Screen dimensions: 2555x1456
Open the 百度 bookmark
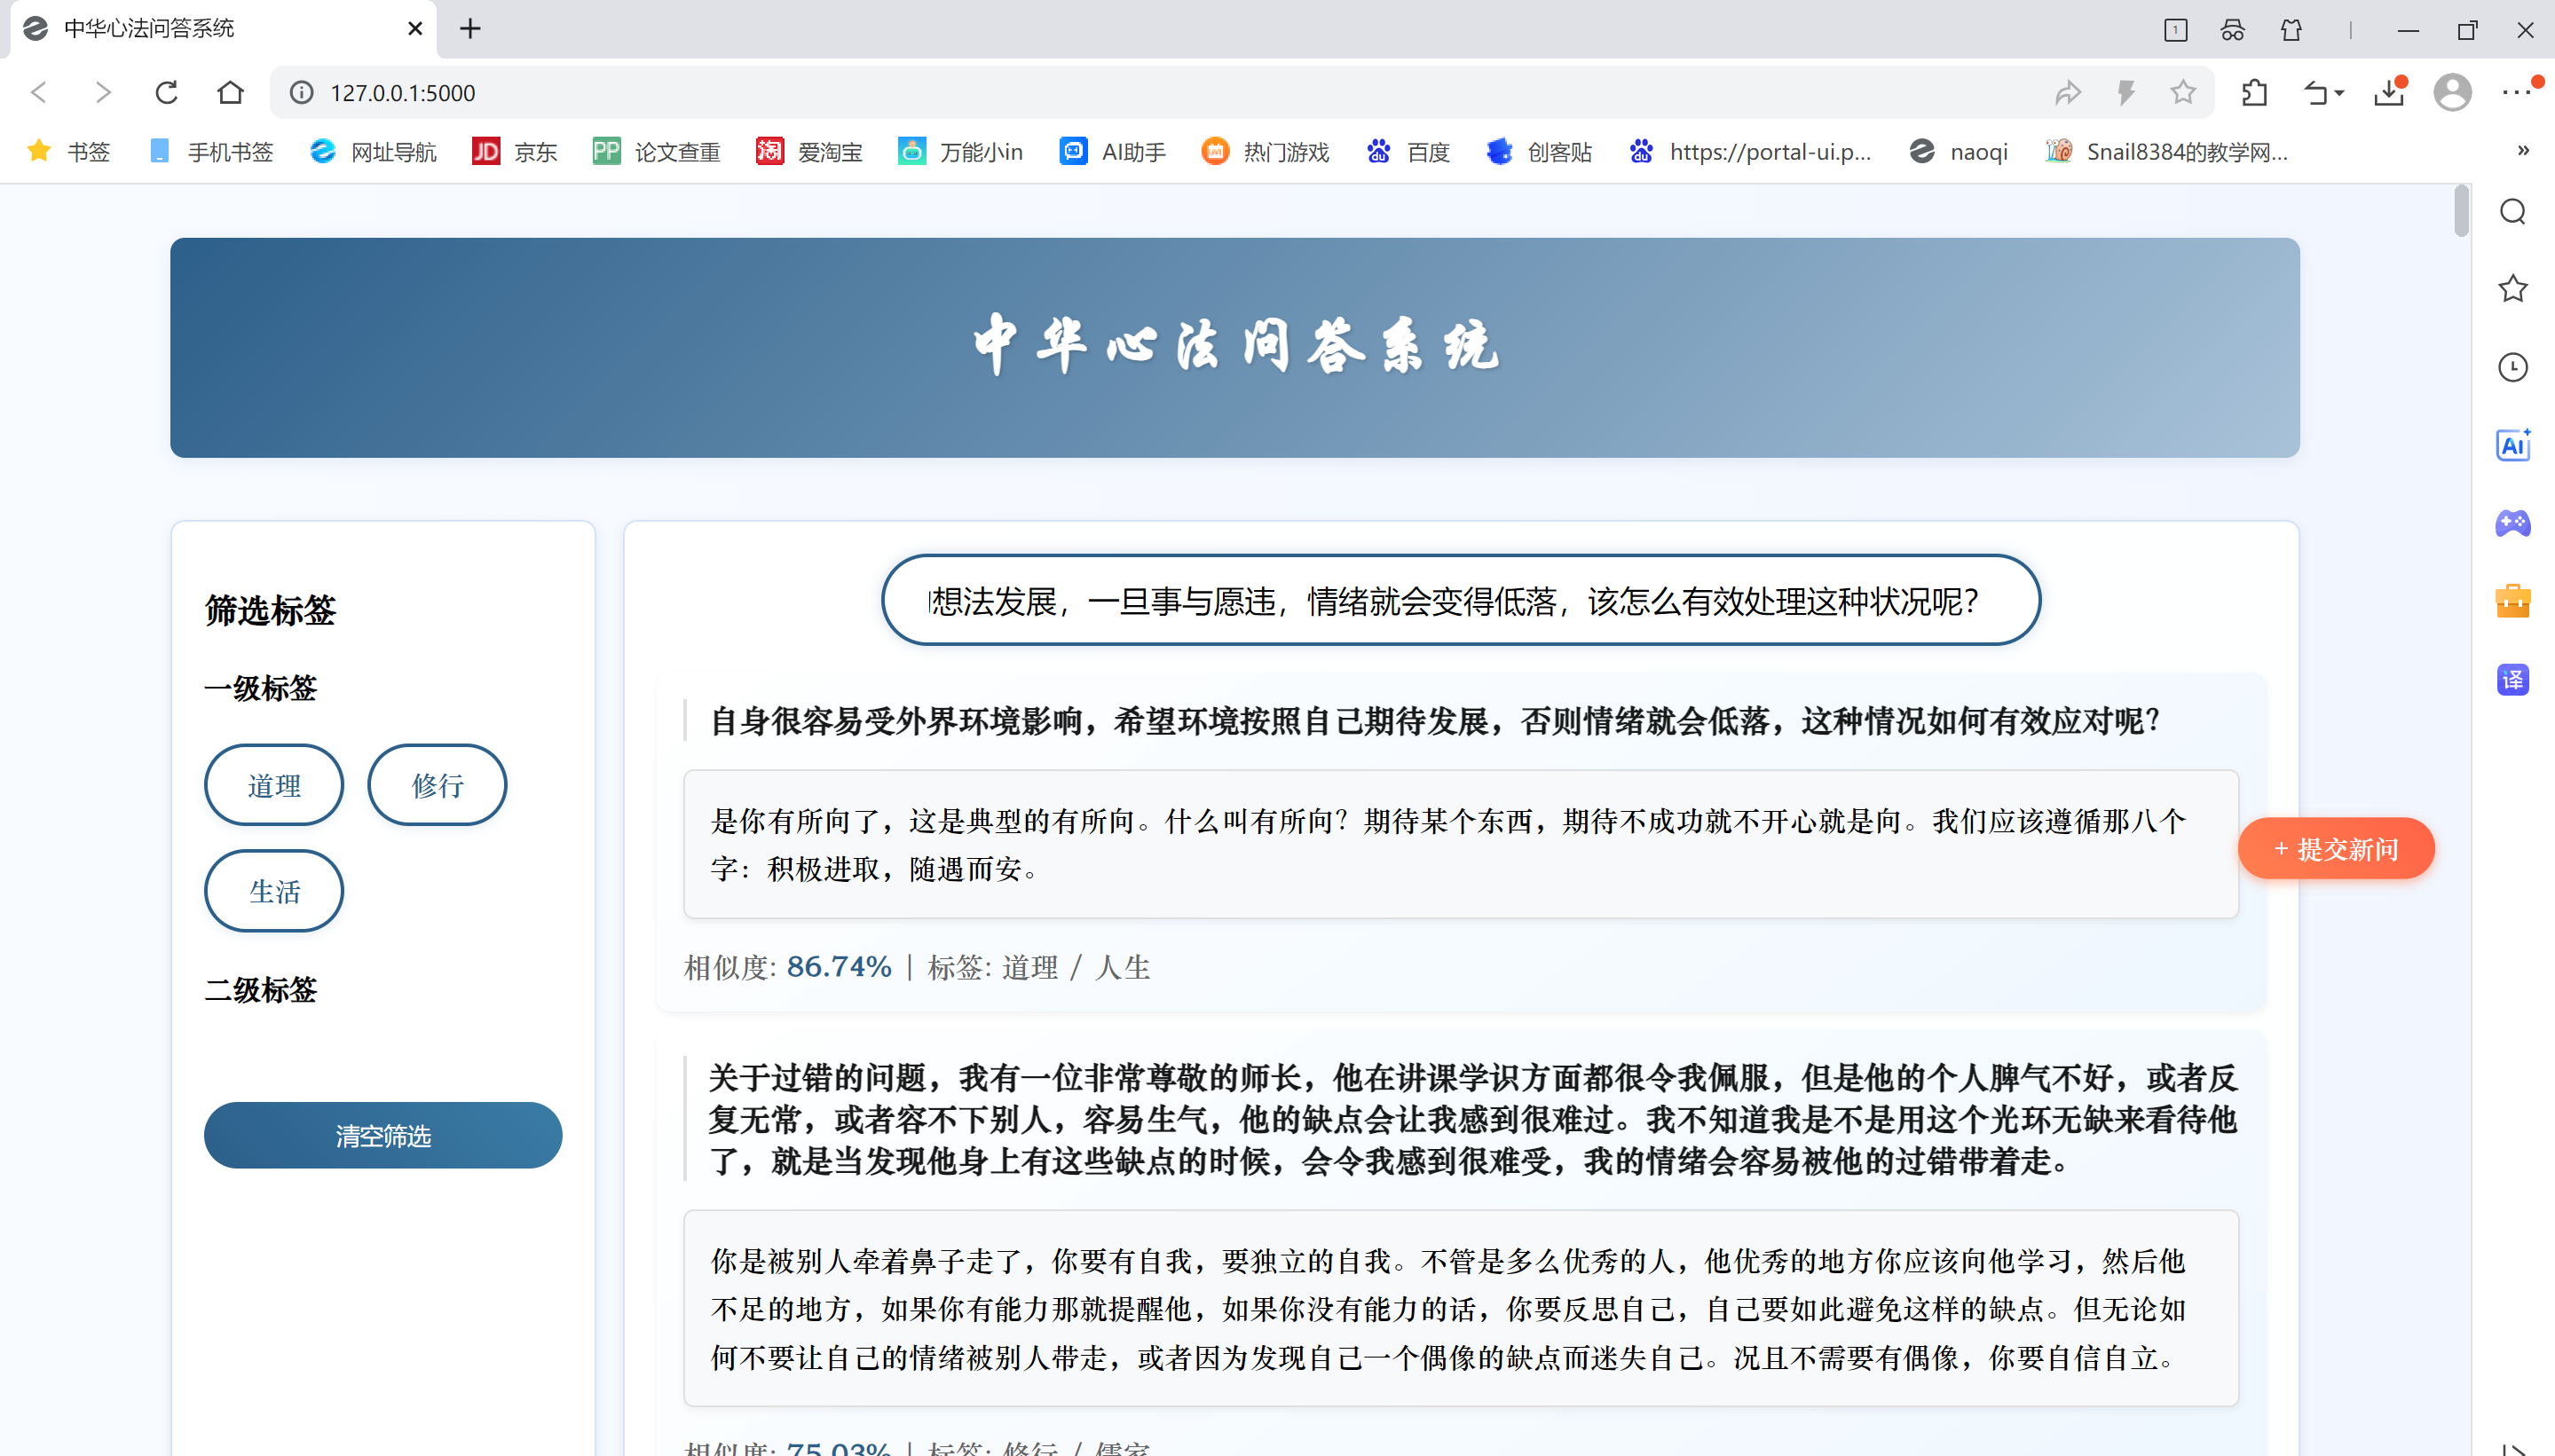(1408, 152)
